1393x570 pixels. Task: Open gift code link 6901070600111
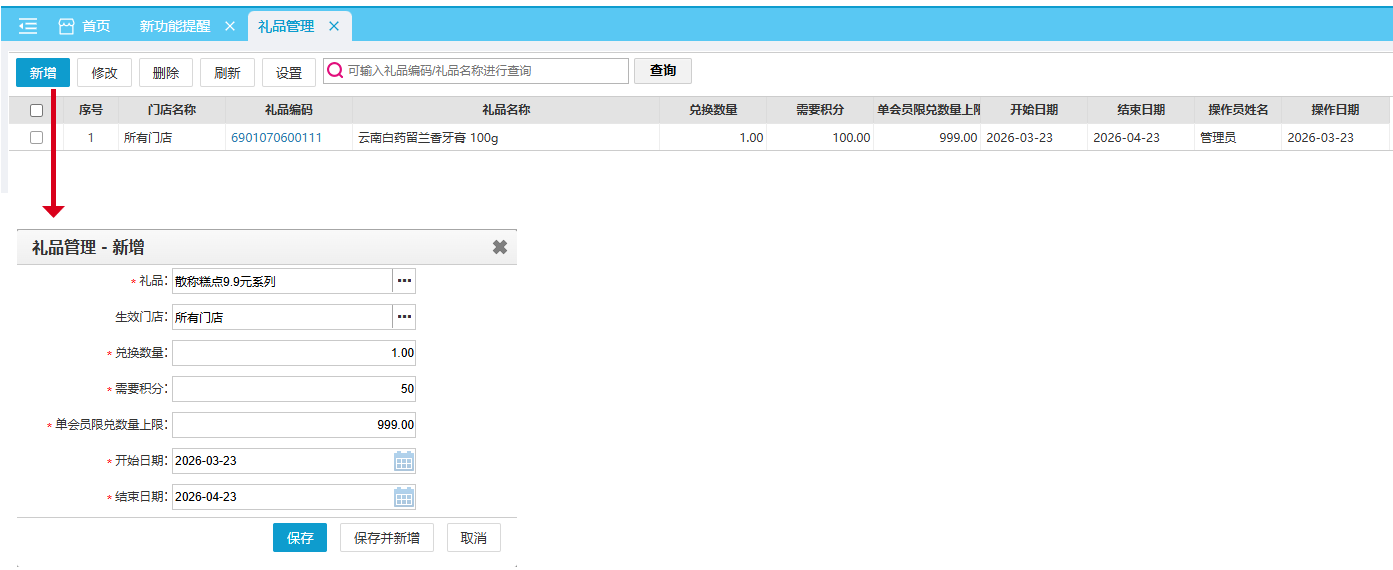(x=276, y=138)
